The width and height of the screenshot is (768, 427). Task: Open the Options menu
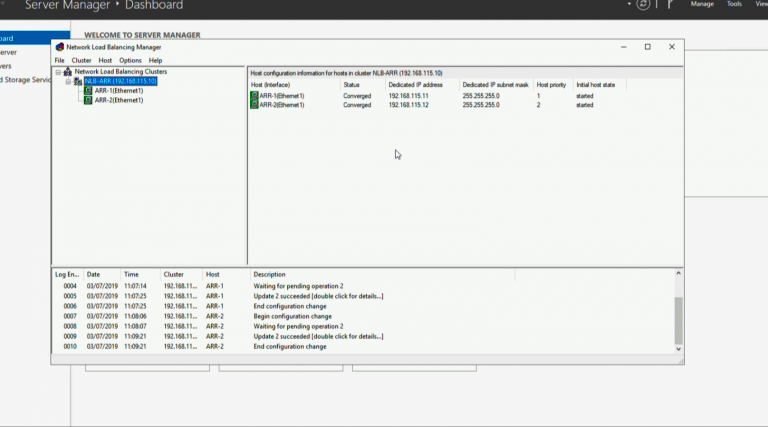click(130, 61)
